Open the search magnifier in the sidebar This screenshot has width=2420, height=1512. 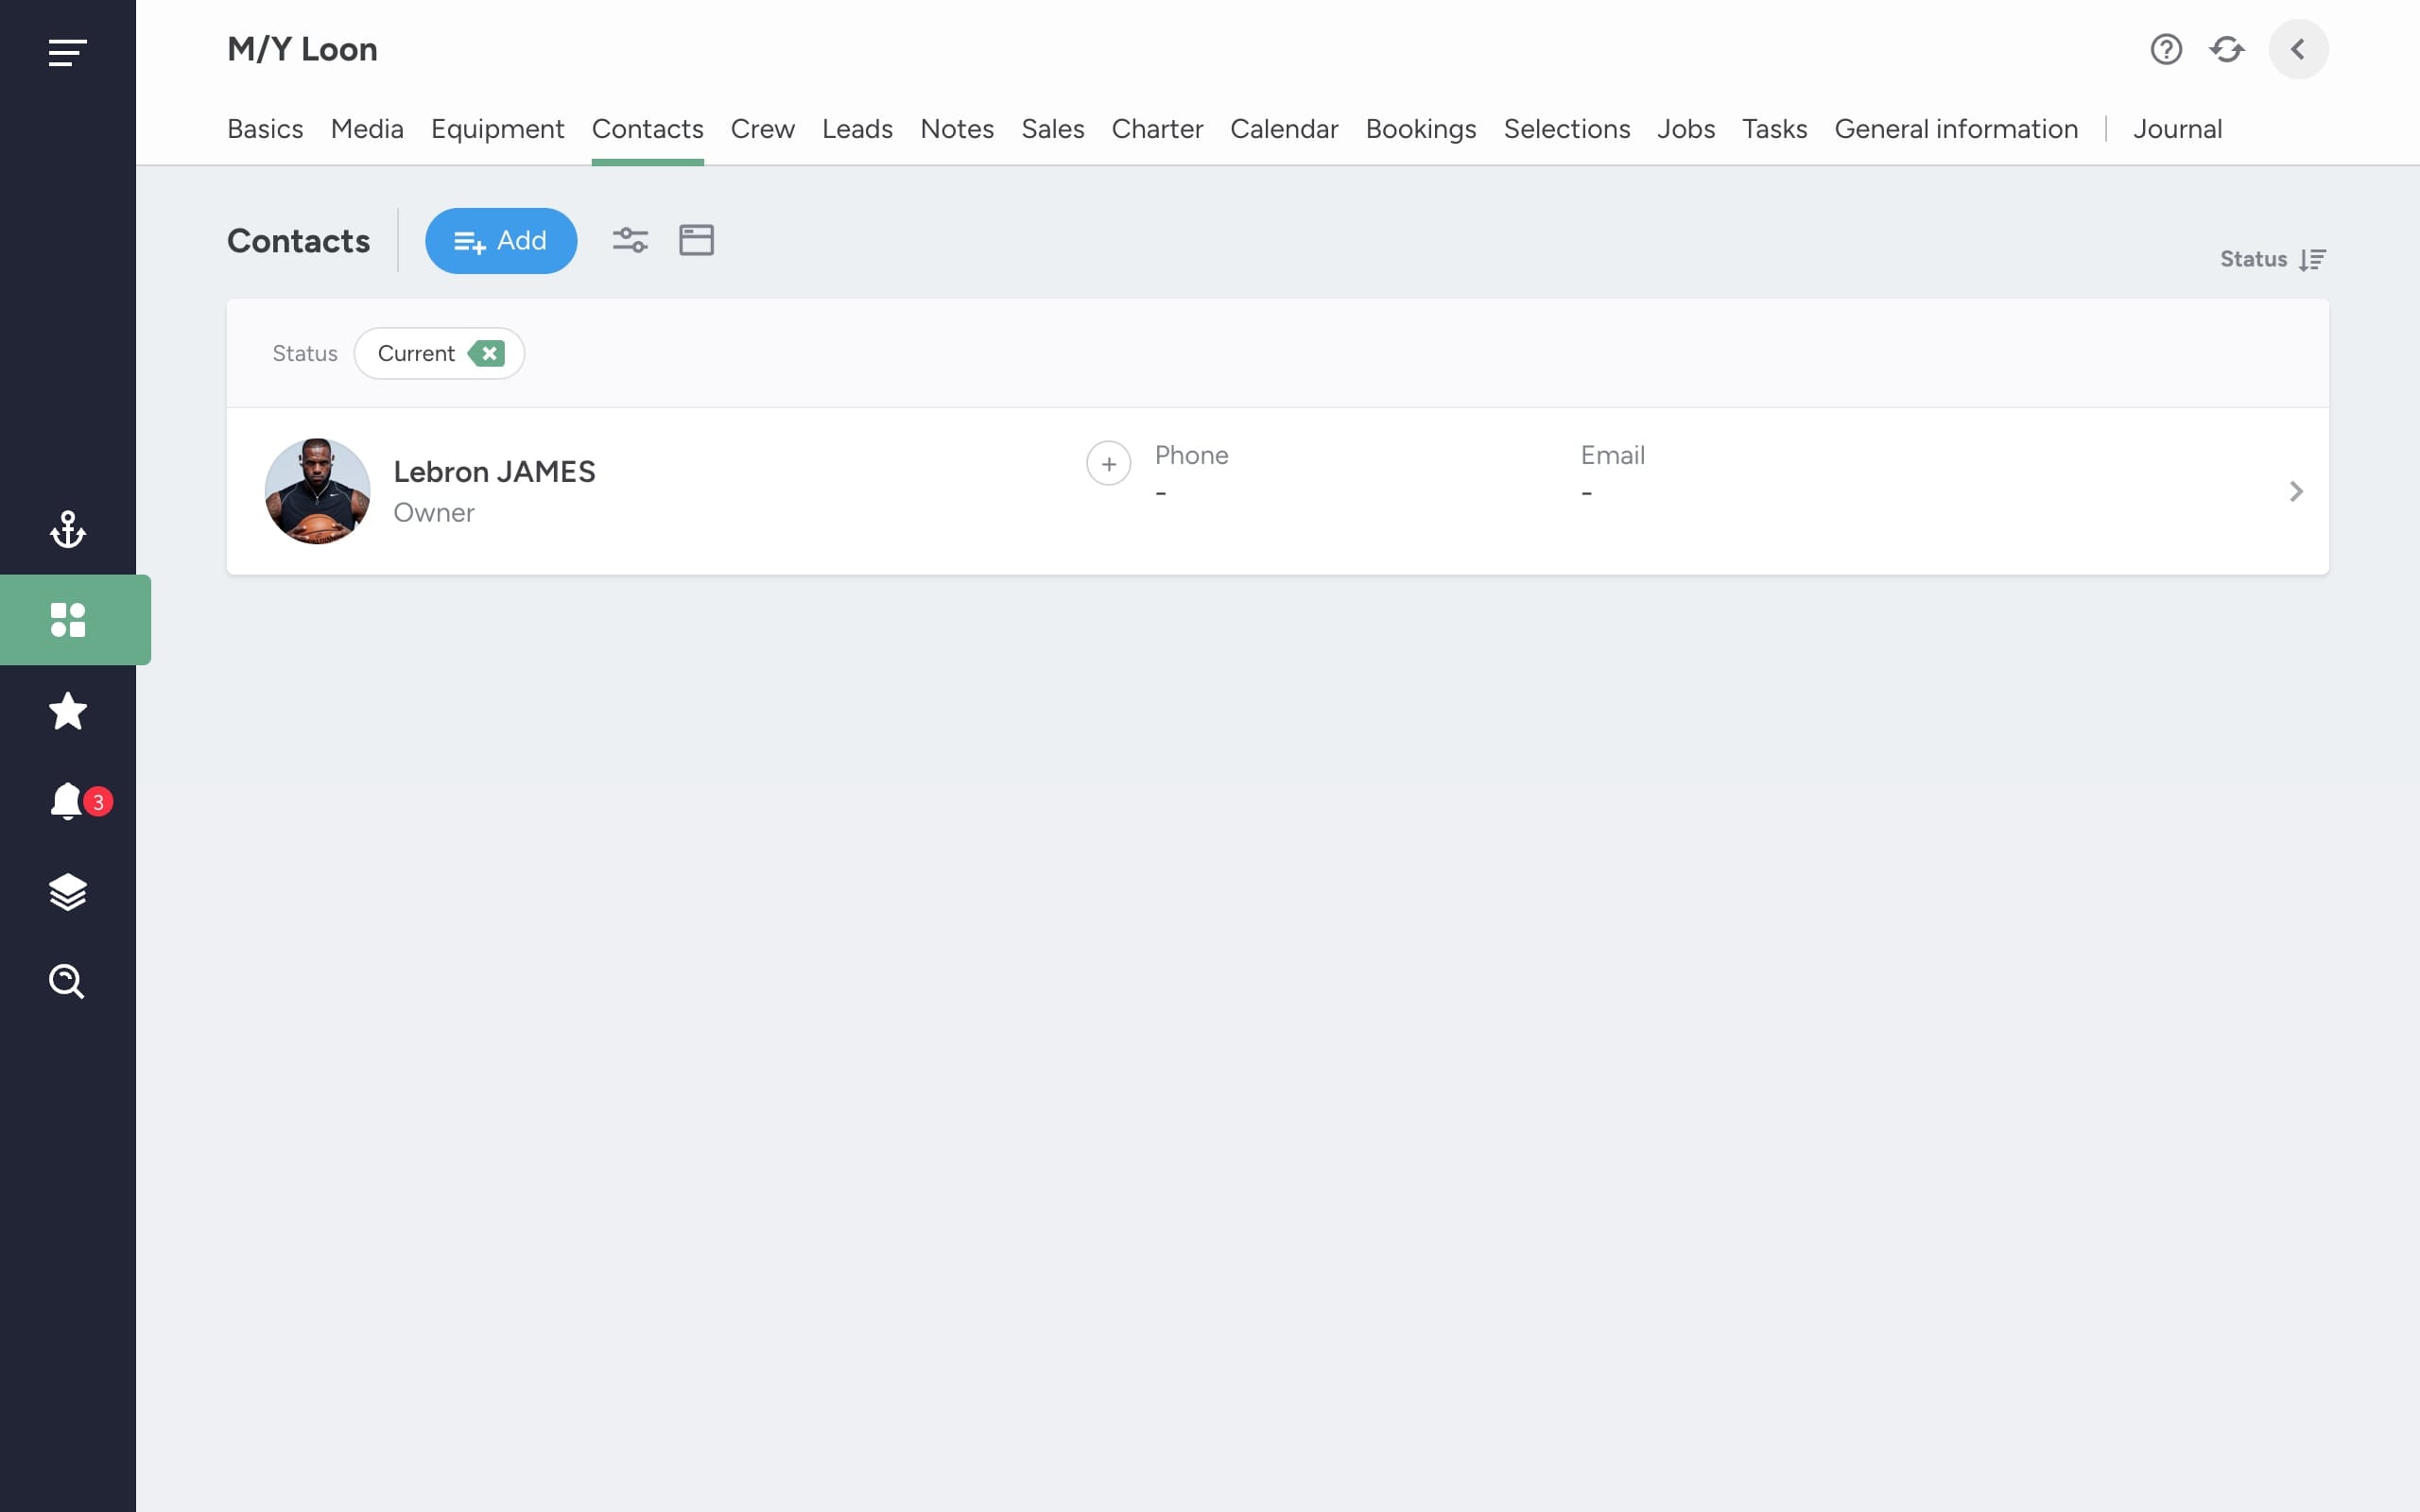[67, 981]
